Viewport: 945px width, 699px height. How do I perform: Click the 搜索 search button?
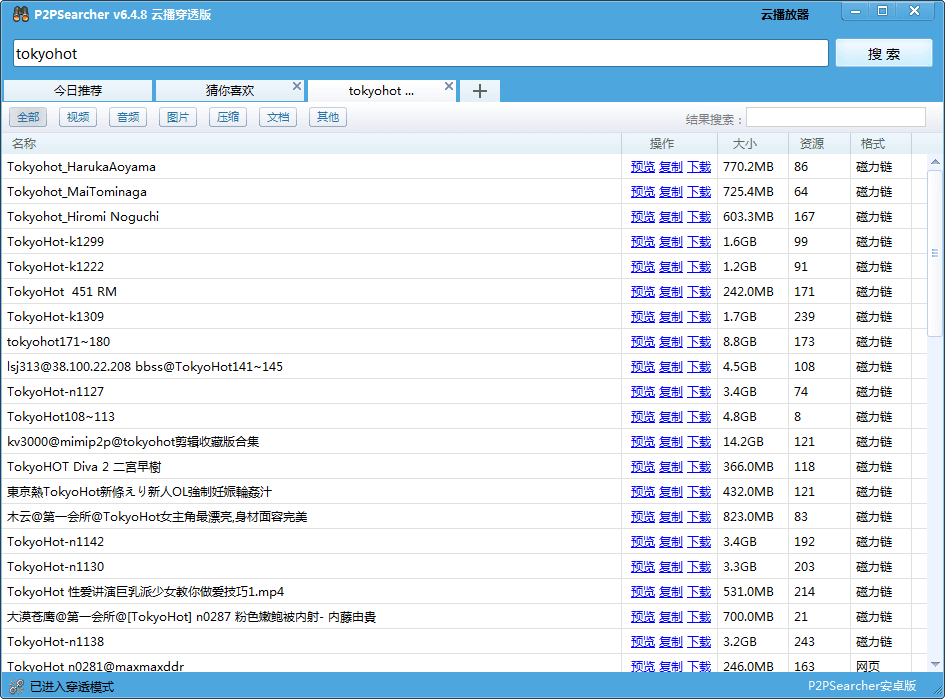click(x=884, y=54)
